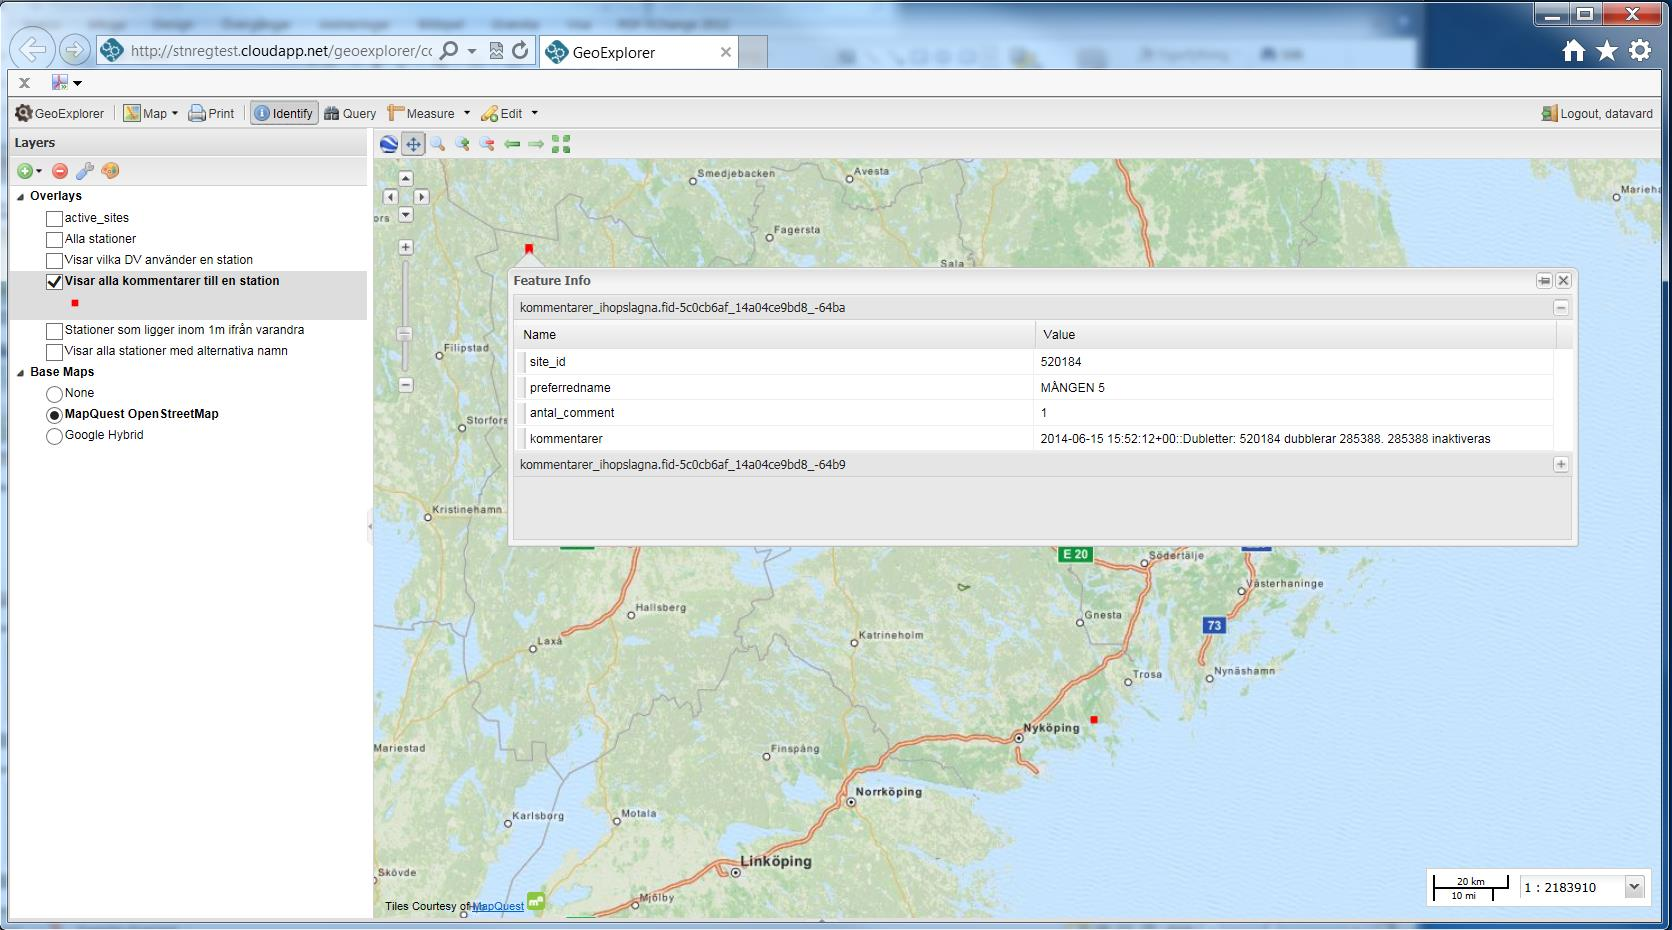Click browser back button

point(32,49)
